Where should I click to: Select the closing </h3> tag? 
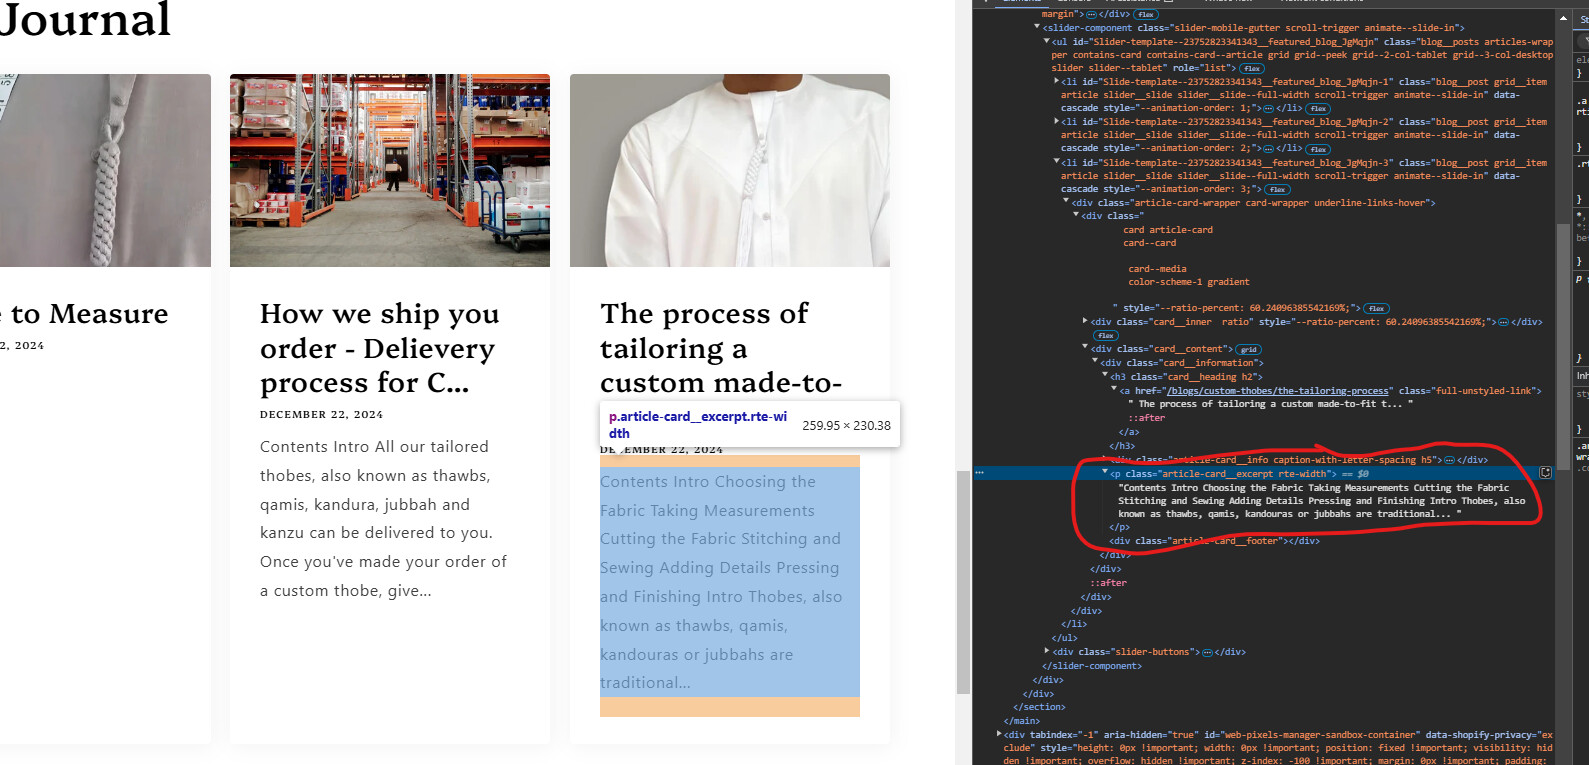(1122, 446)
